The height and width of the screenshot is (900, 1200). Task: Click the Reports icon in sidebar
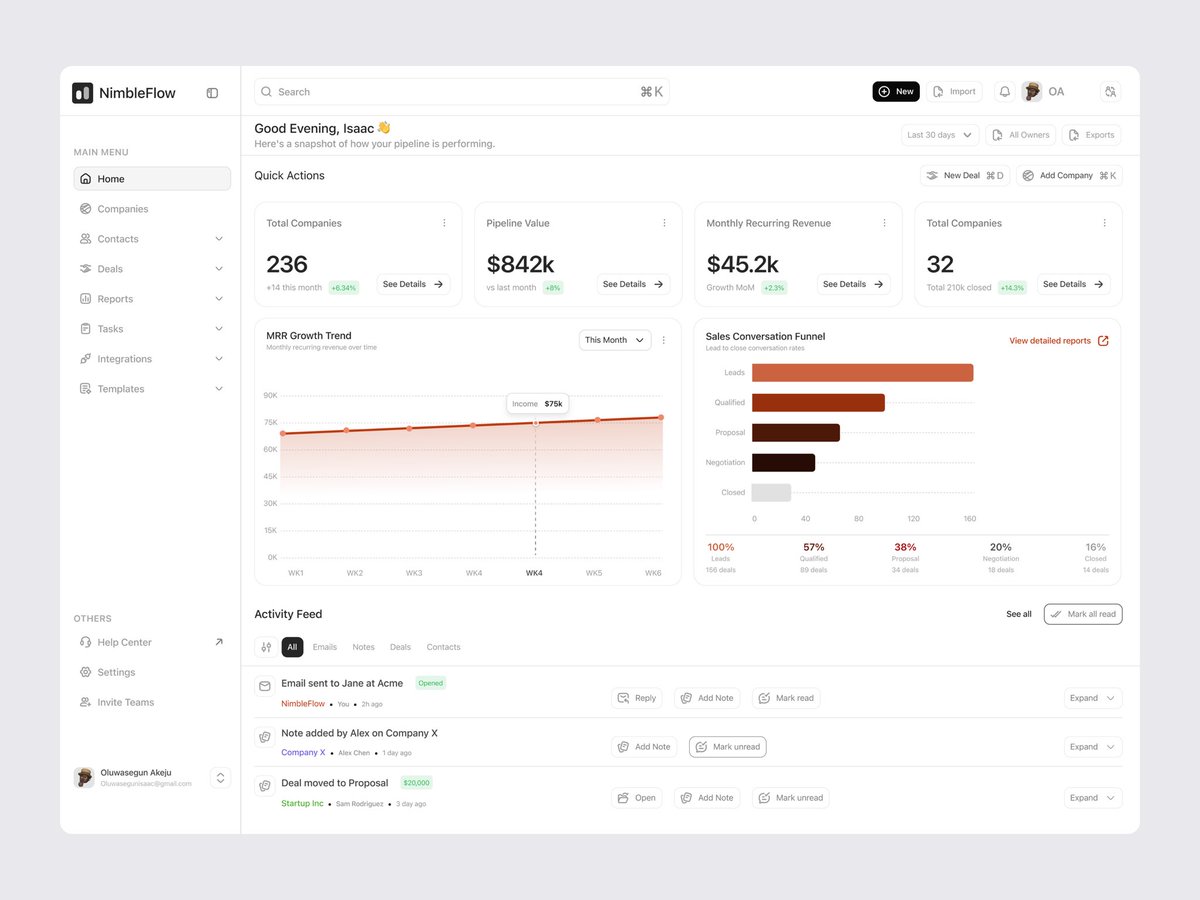click(x=86, y=299)
